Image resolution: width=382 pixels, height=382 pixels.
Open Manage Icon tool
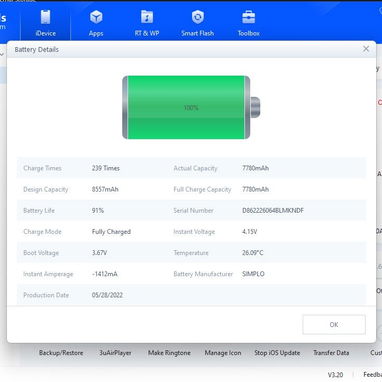pos(223,353)
